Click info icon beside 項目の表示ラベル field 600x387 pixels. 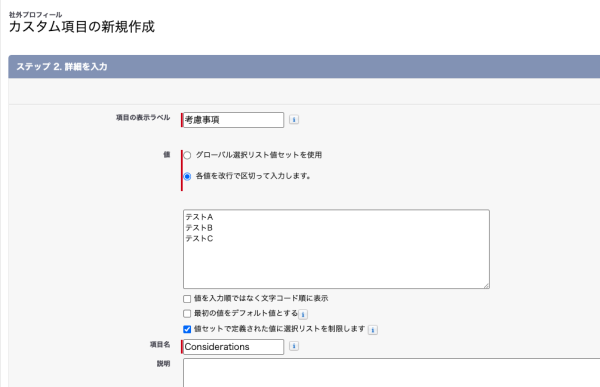(x=294, y=120)
